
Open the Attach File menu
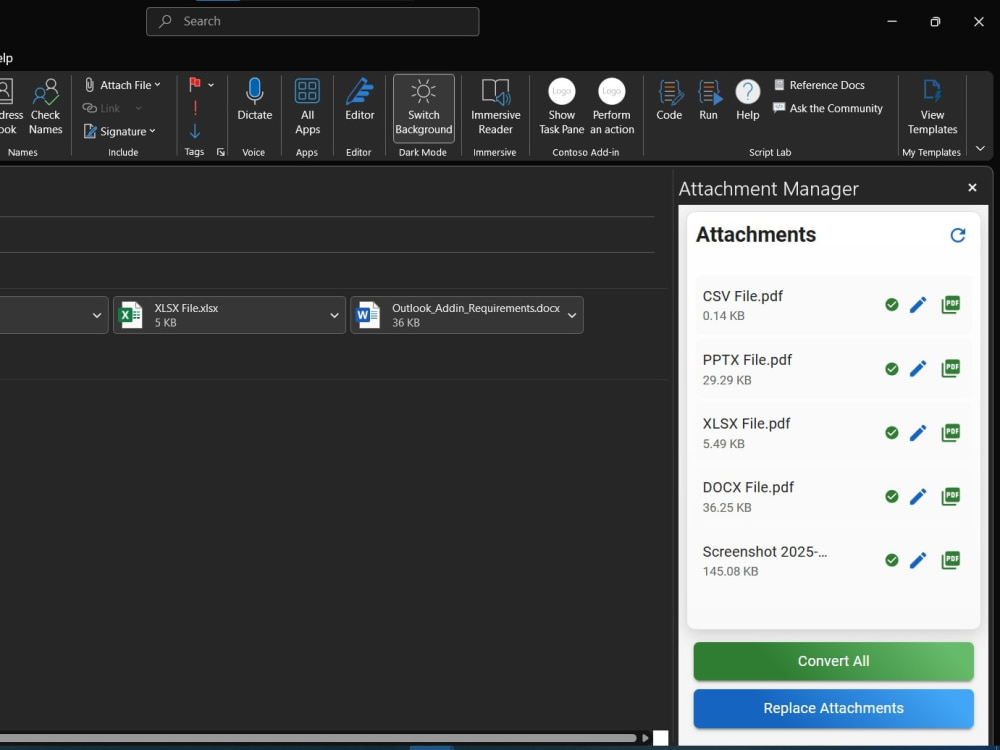coord(123,85)
